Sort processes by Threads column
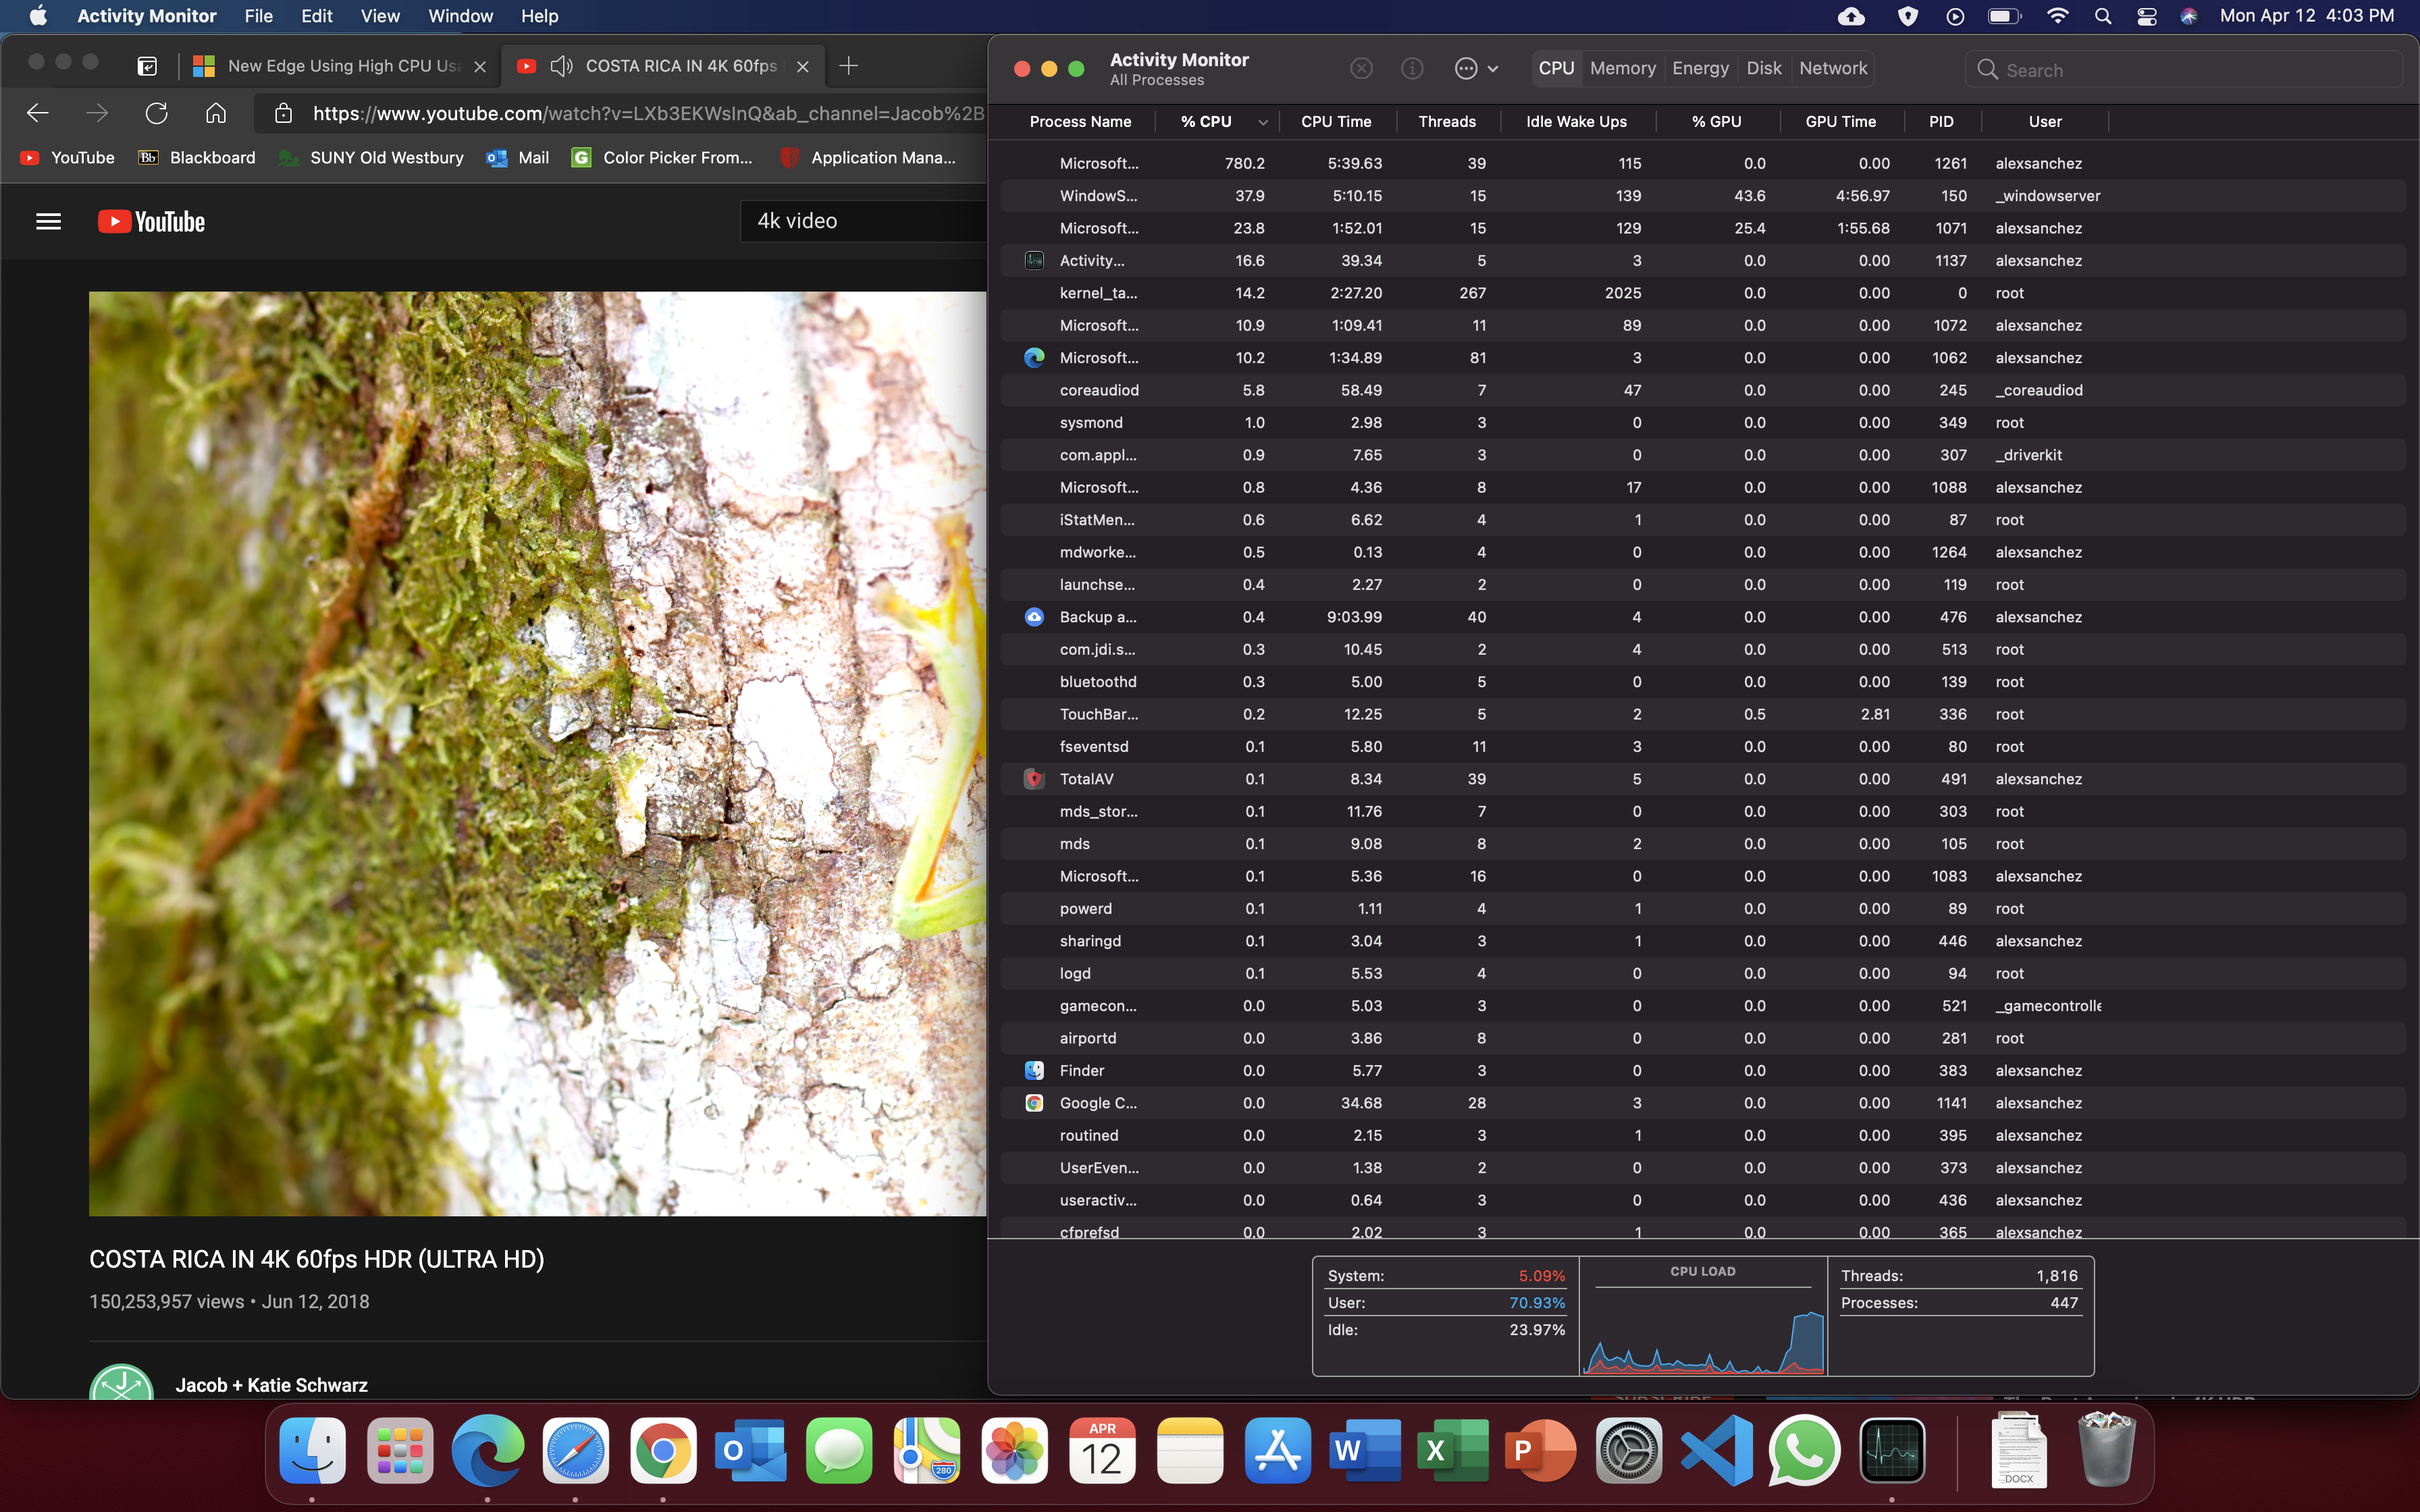This screenshot has height=1512, width=2420. [1446, 121]
